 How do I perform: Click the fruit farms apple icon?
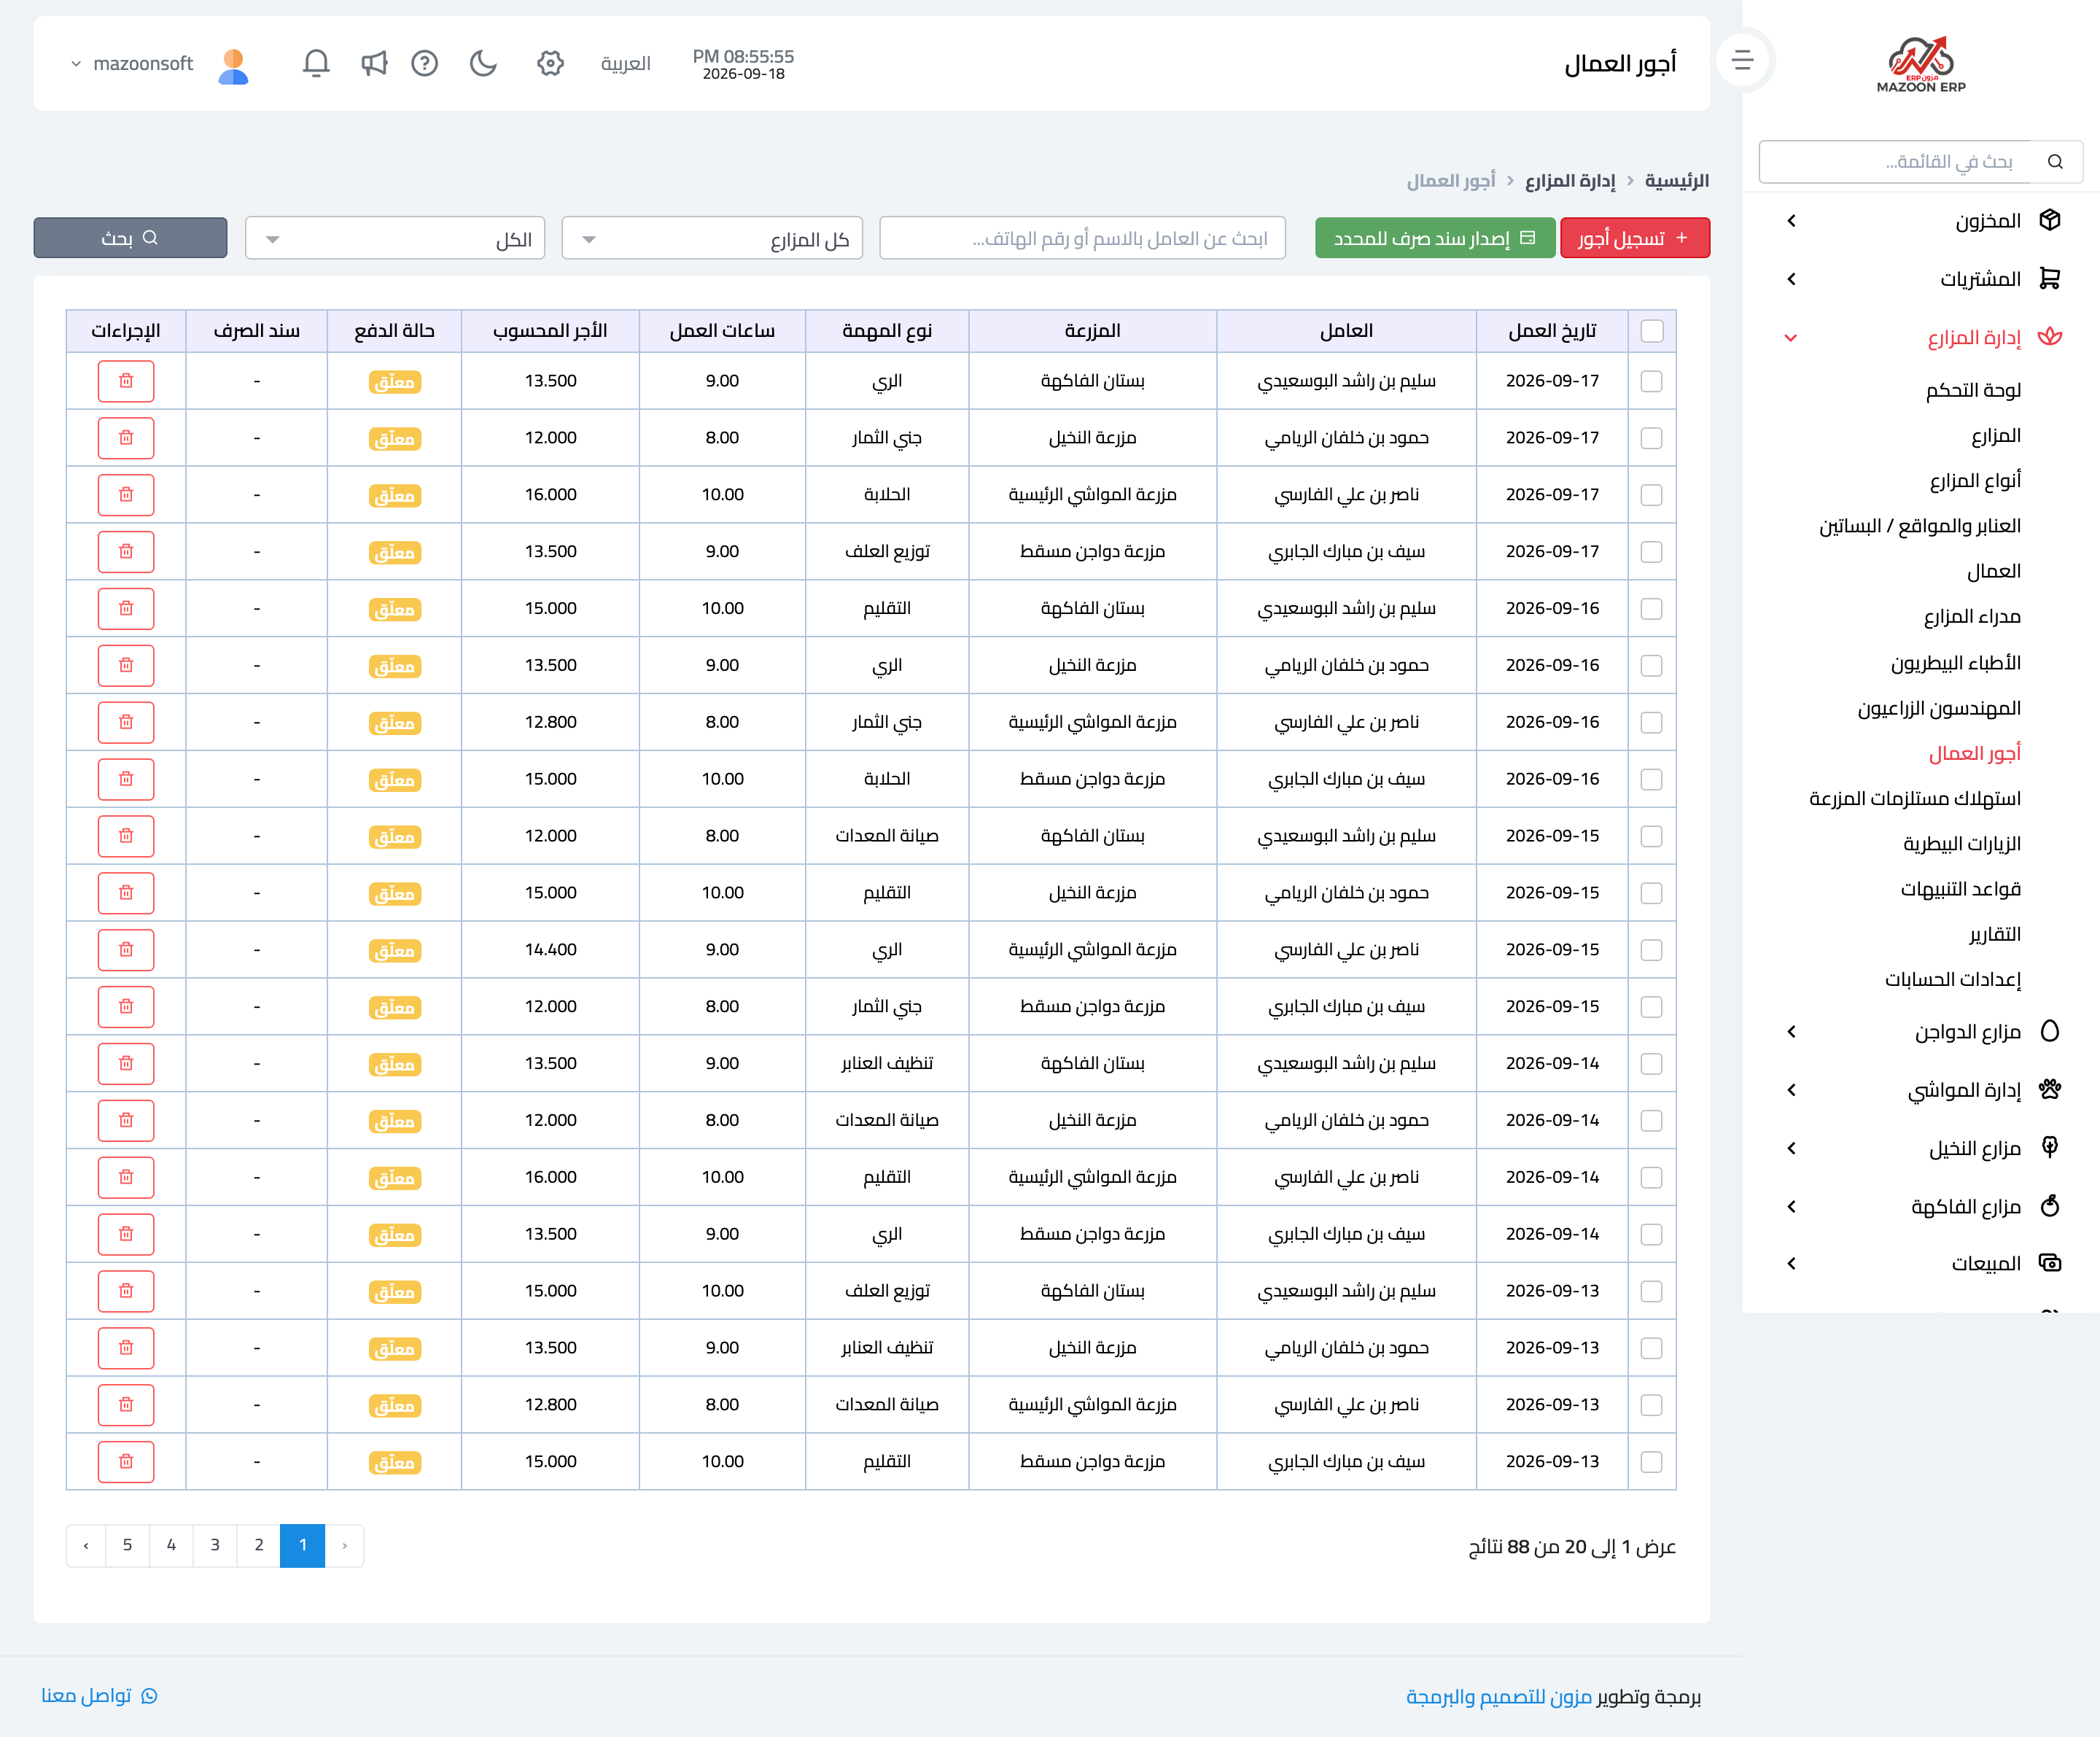tap(2050, 1205)
